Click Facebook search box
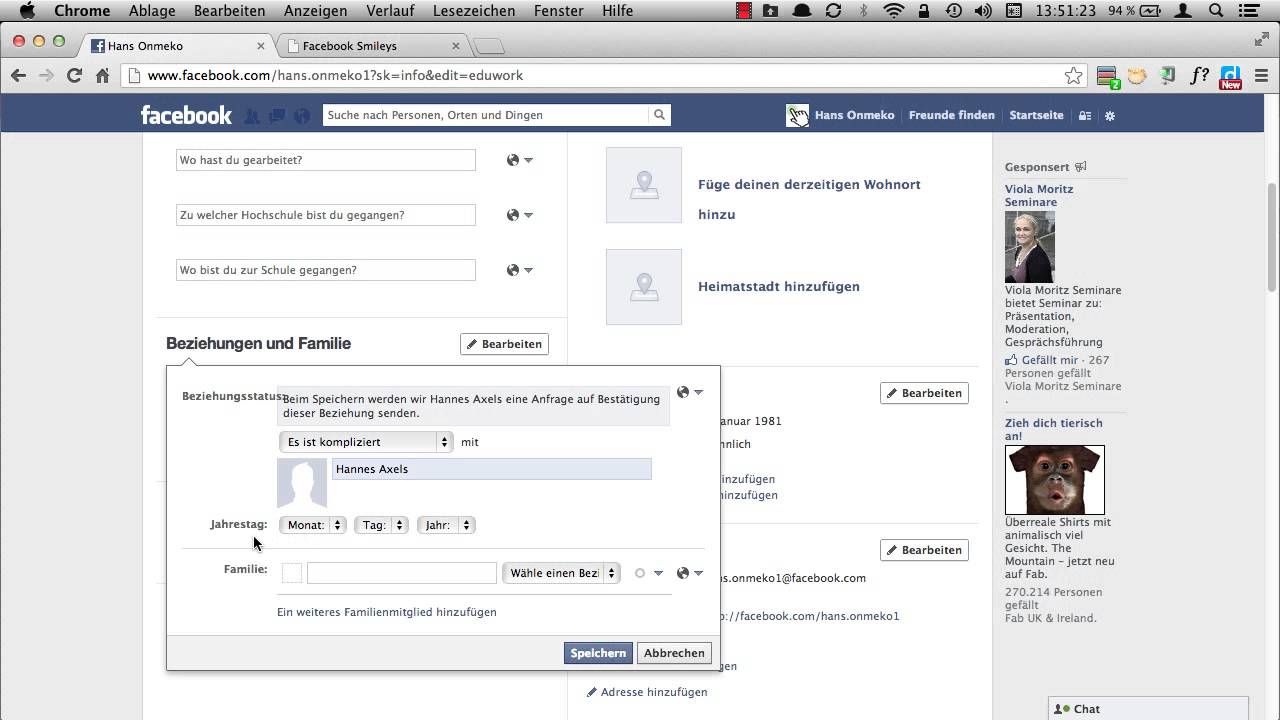This screenshot has height=720, width=1280. 486,115
